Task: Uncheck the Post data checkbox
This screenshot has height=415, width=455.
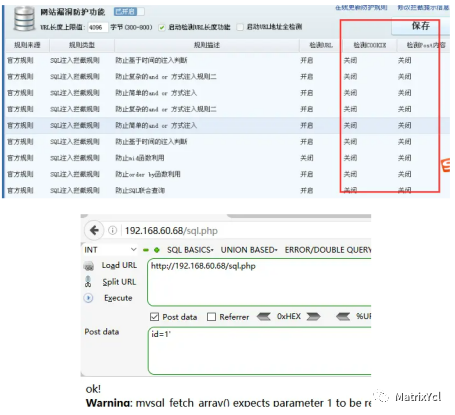Action: [x=154, y=317]
